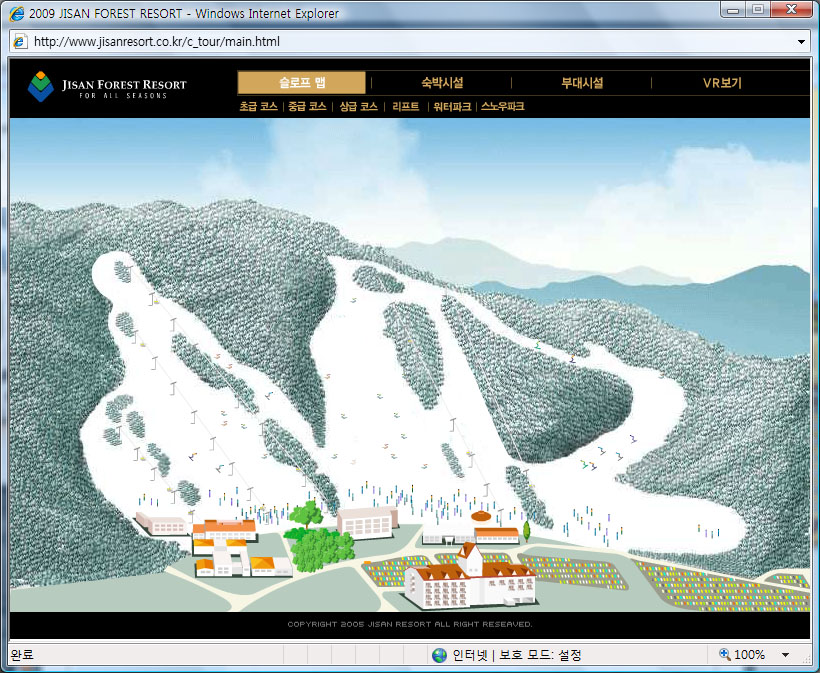Click the copyright 2005 Jisan Resort text
The height and width of the screenshot is (673, 820).
point(409,624)
